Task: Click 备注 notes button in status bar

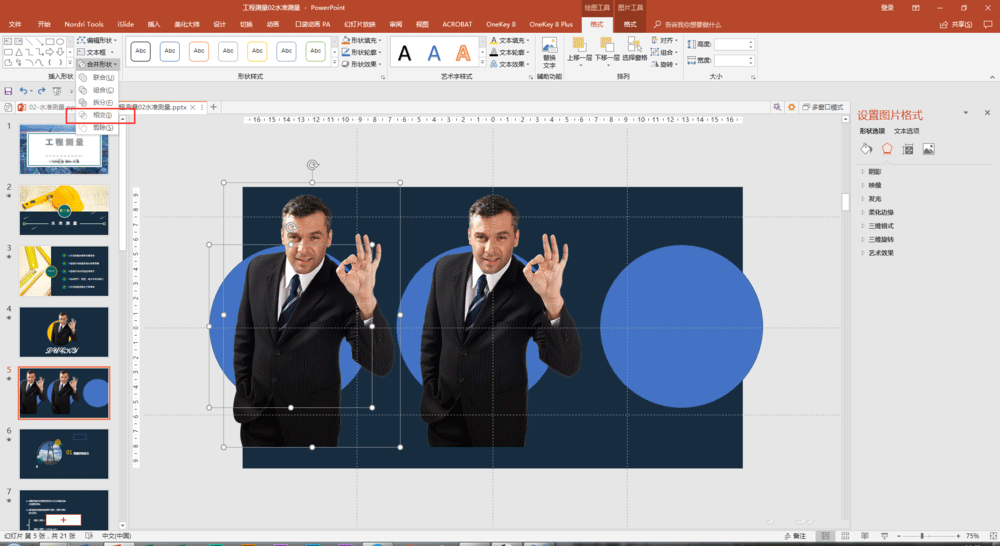Action: coord(795,536)
